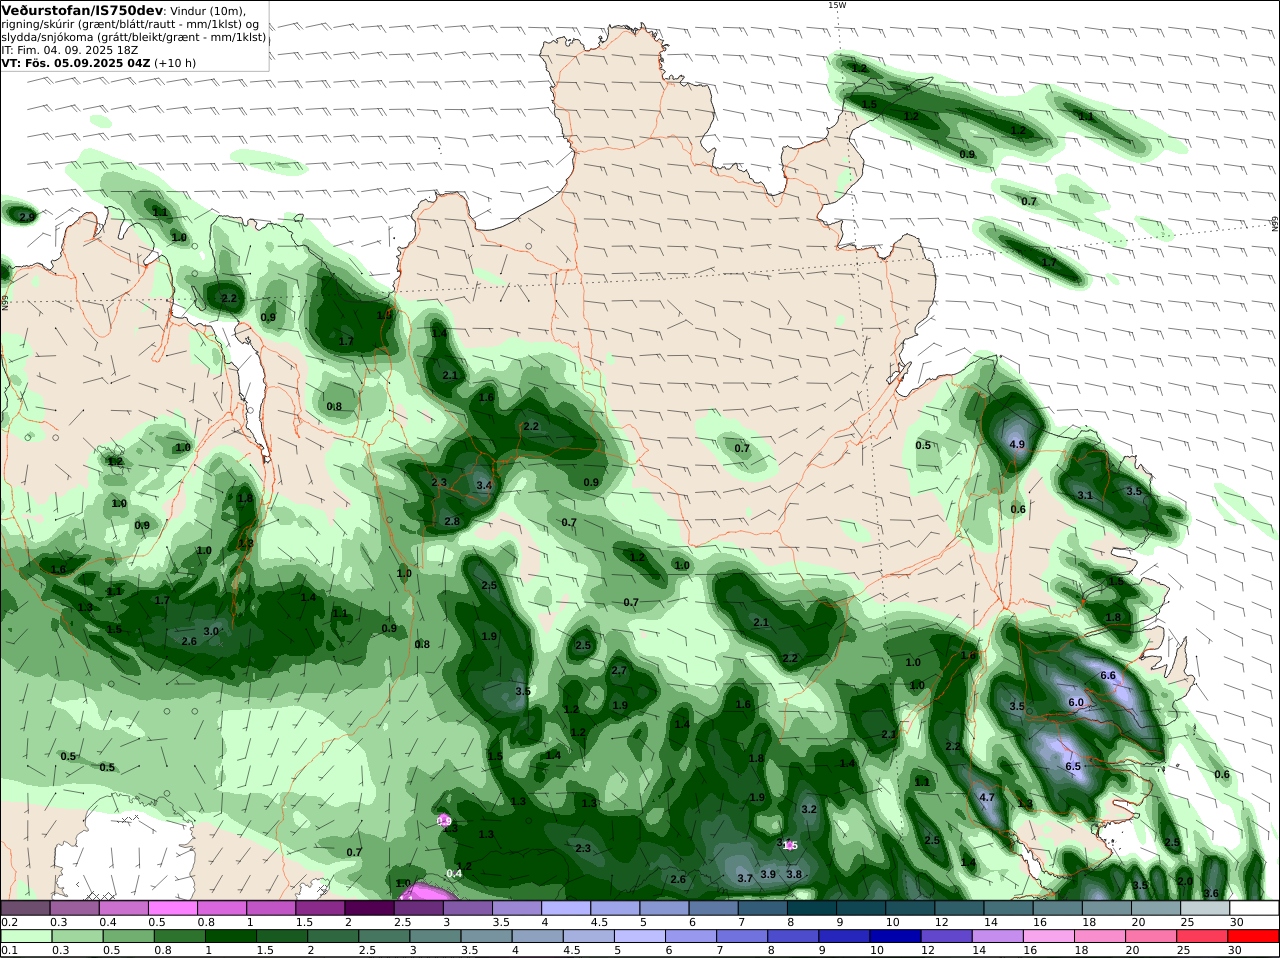Screen dimensions: 1280x958
Task: Select the 3.4 precipitation value
Action: coord(484,486)
